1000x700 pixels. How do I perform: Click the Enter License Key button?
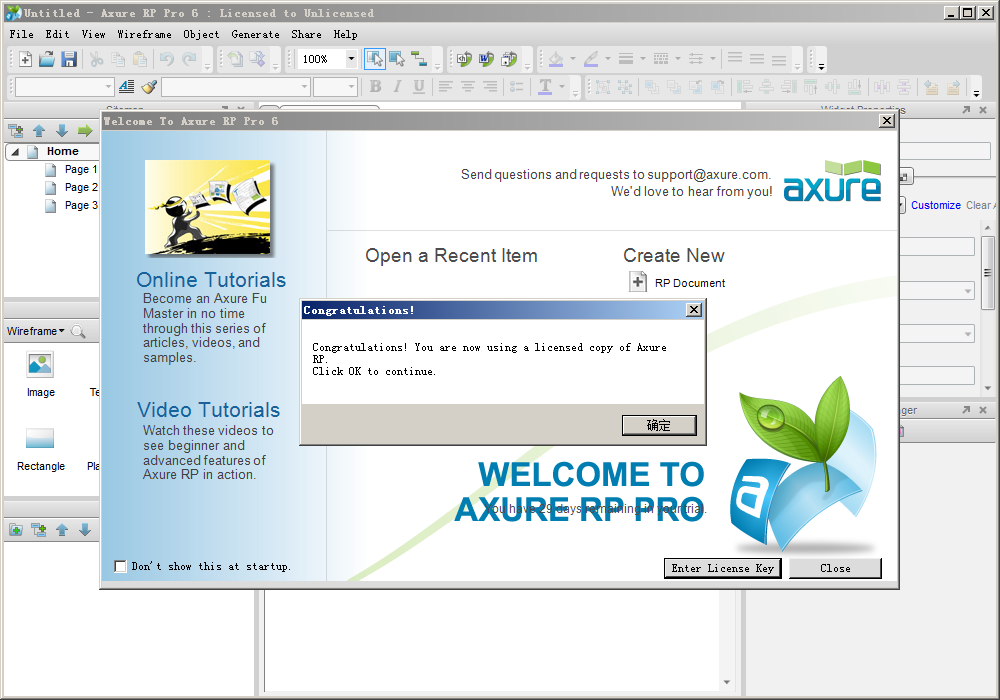click(723, 568)
